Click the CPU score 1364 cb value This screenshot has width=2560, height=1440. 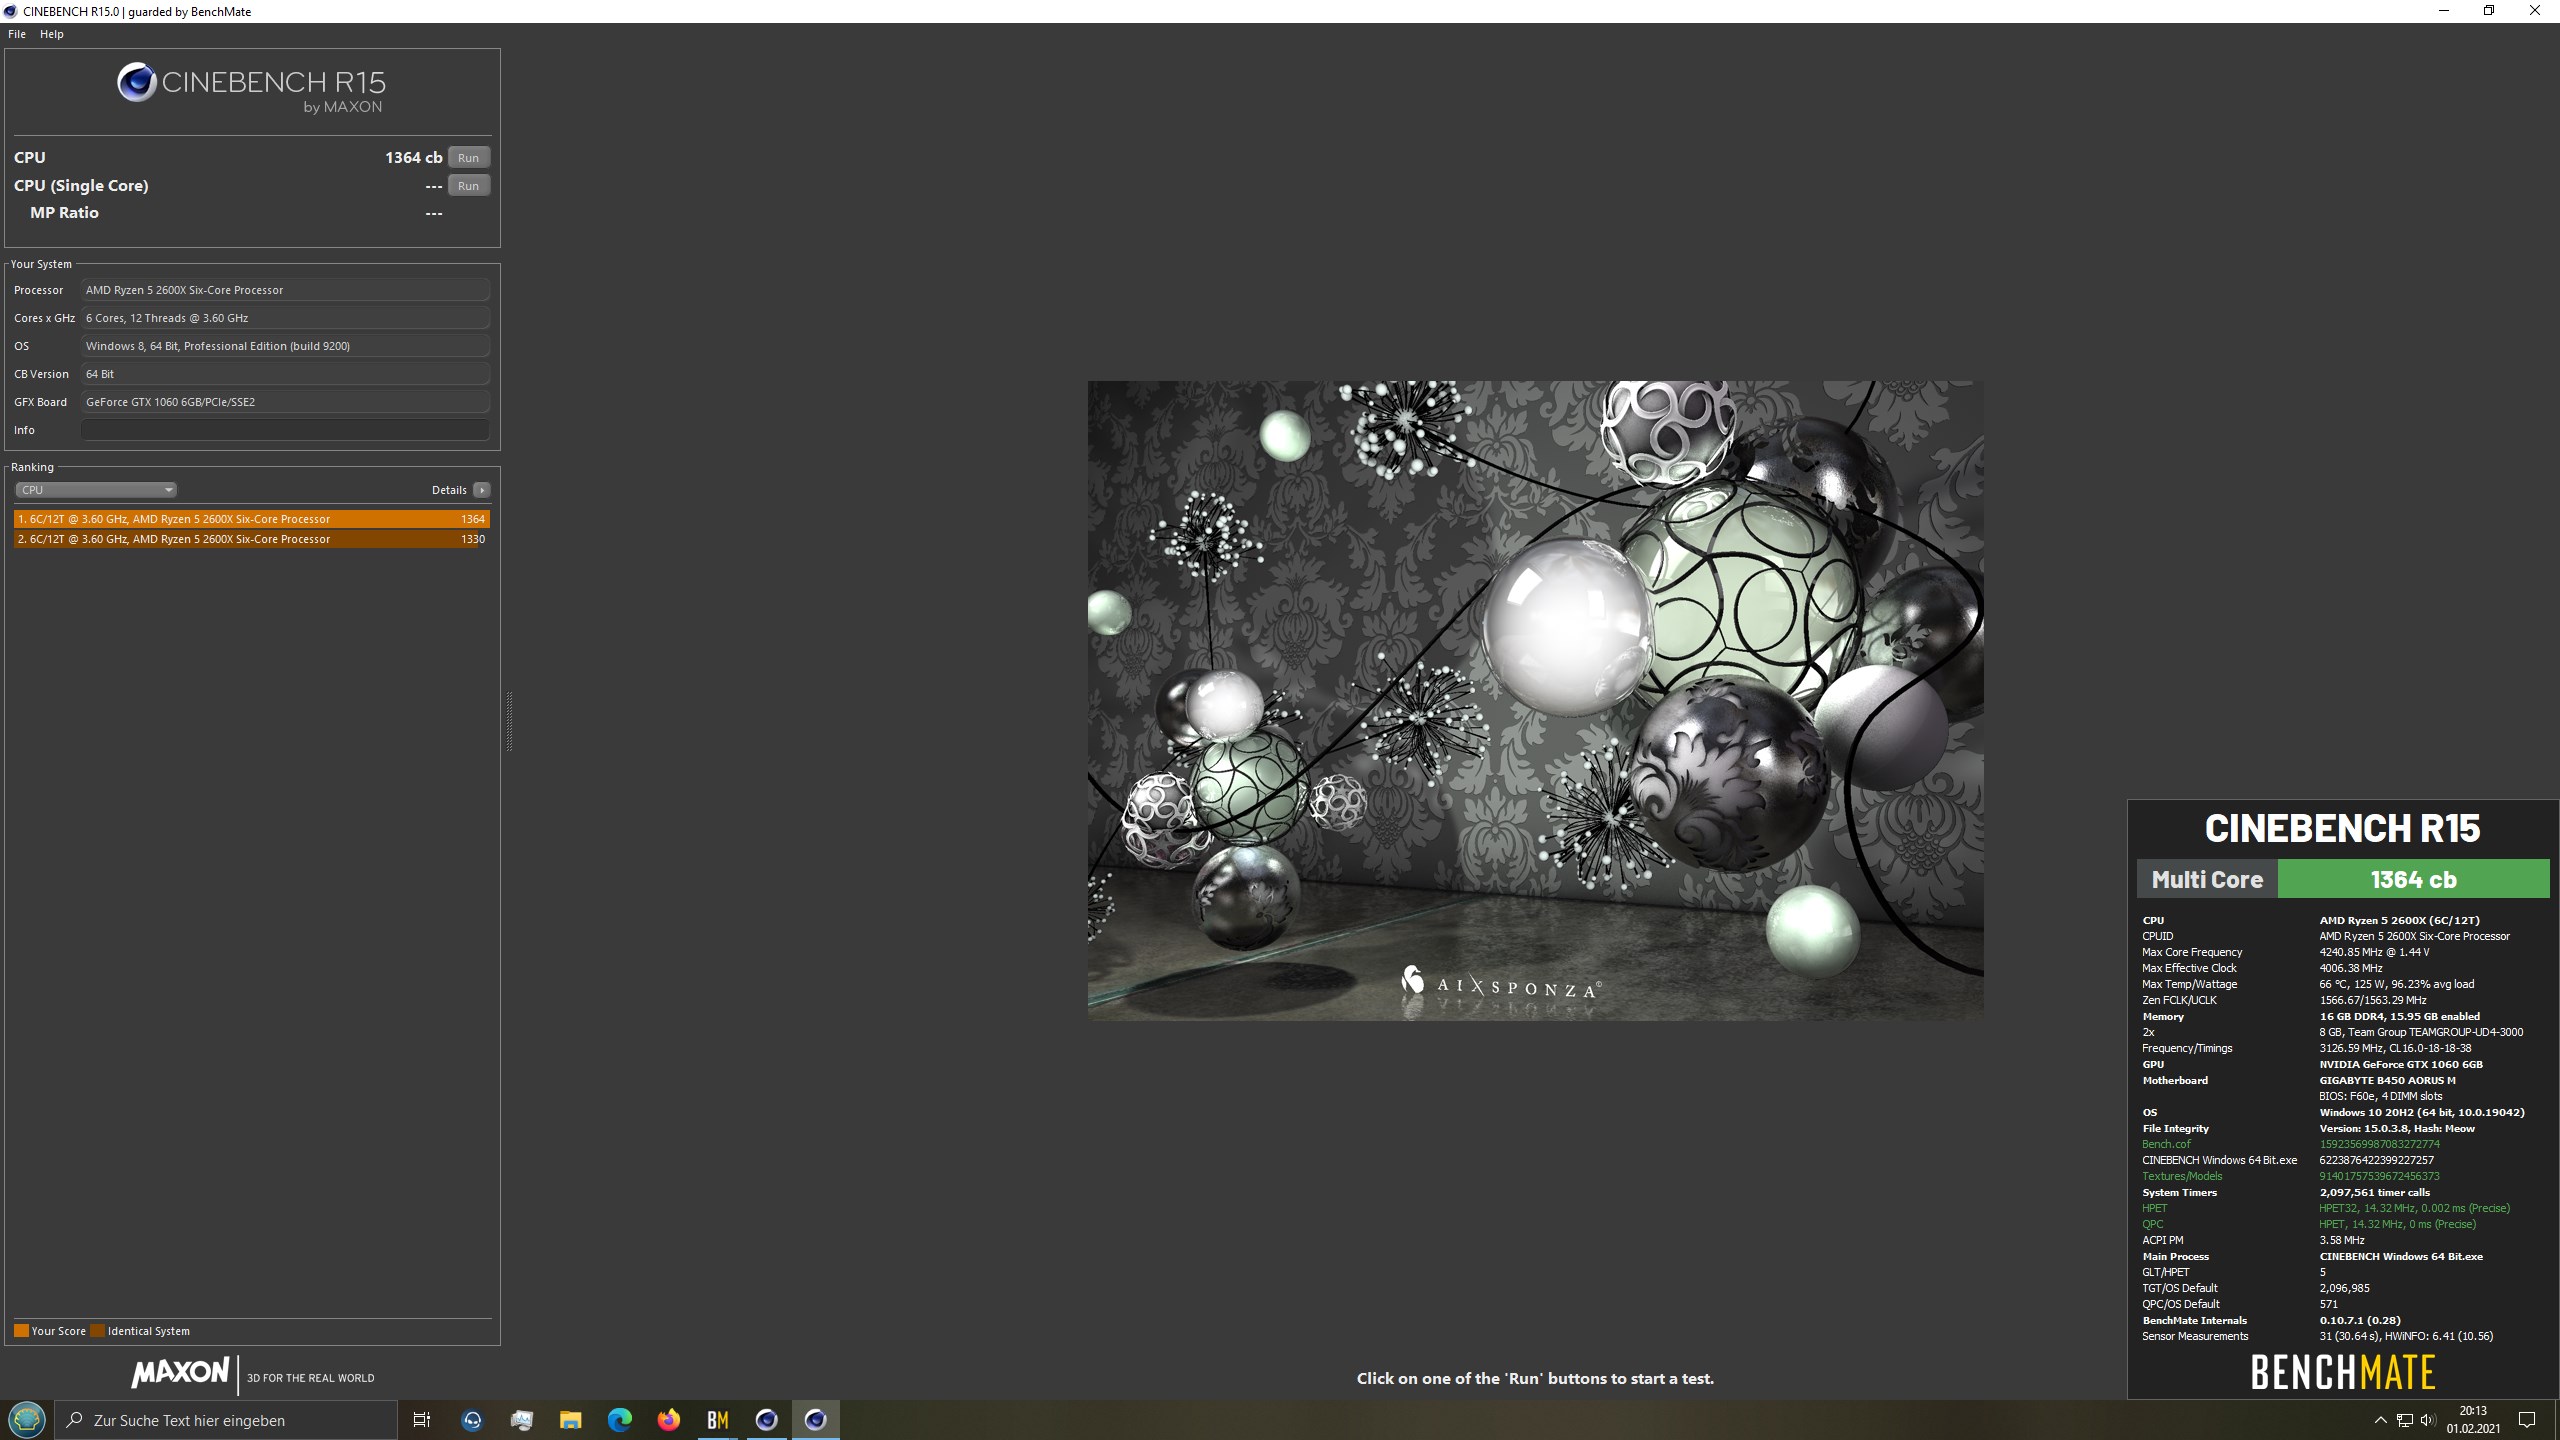pos(413,157)
